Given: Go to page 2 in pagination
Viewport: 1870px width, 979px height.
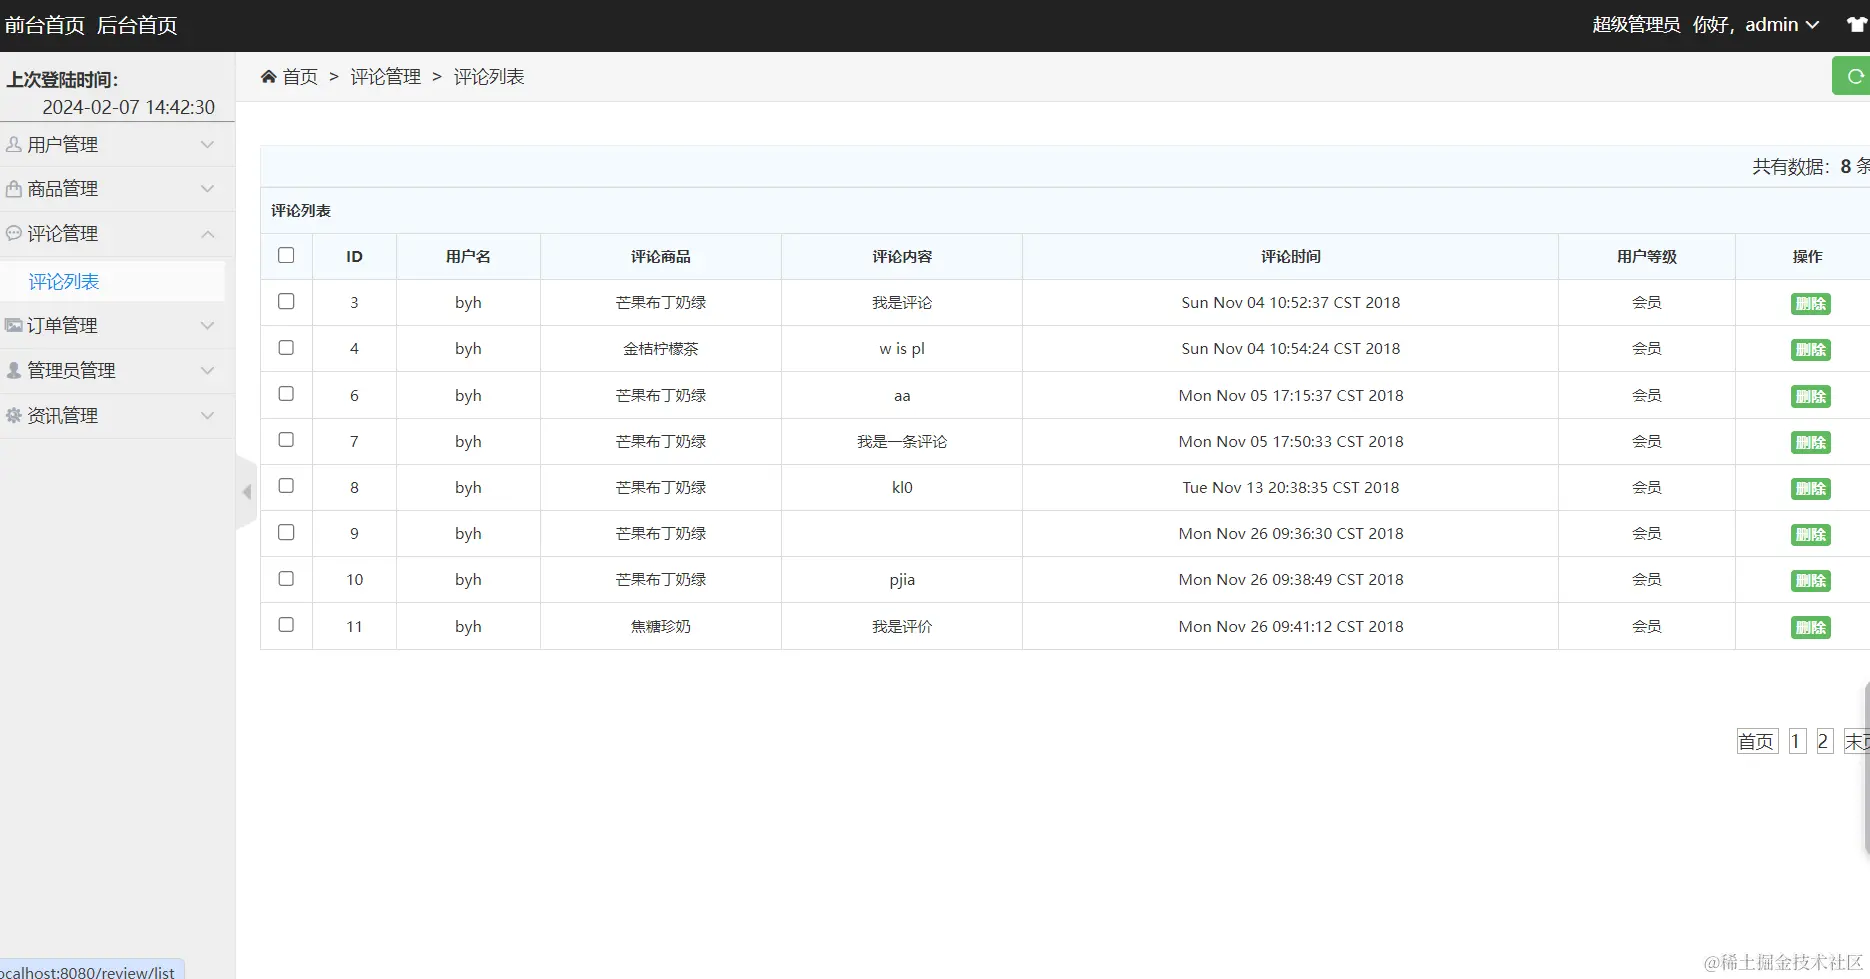Looking at the screenshot, I should tap(1824, 741).
